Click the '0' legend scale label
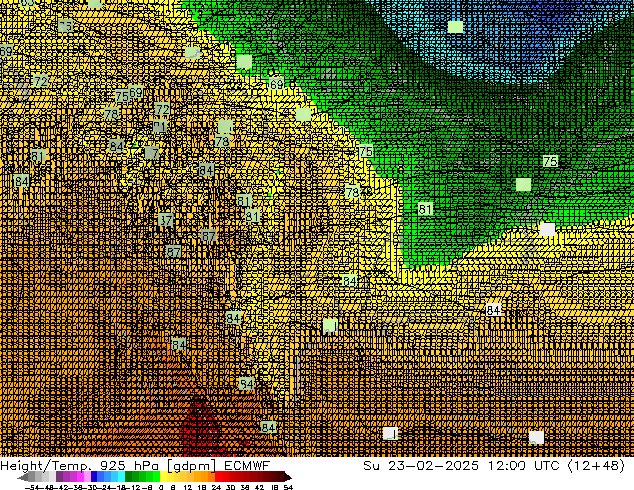Viewport: 634px width, 490px height. [161, 487]
